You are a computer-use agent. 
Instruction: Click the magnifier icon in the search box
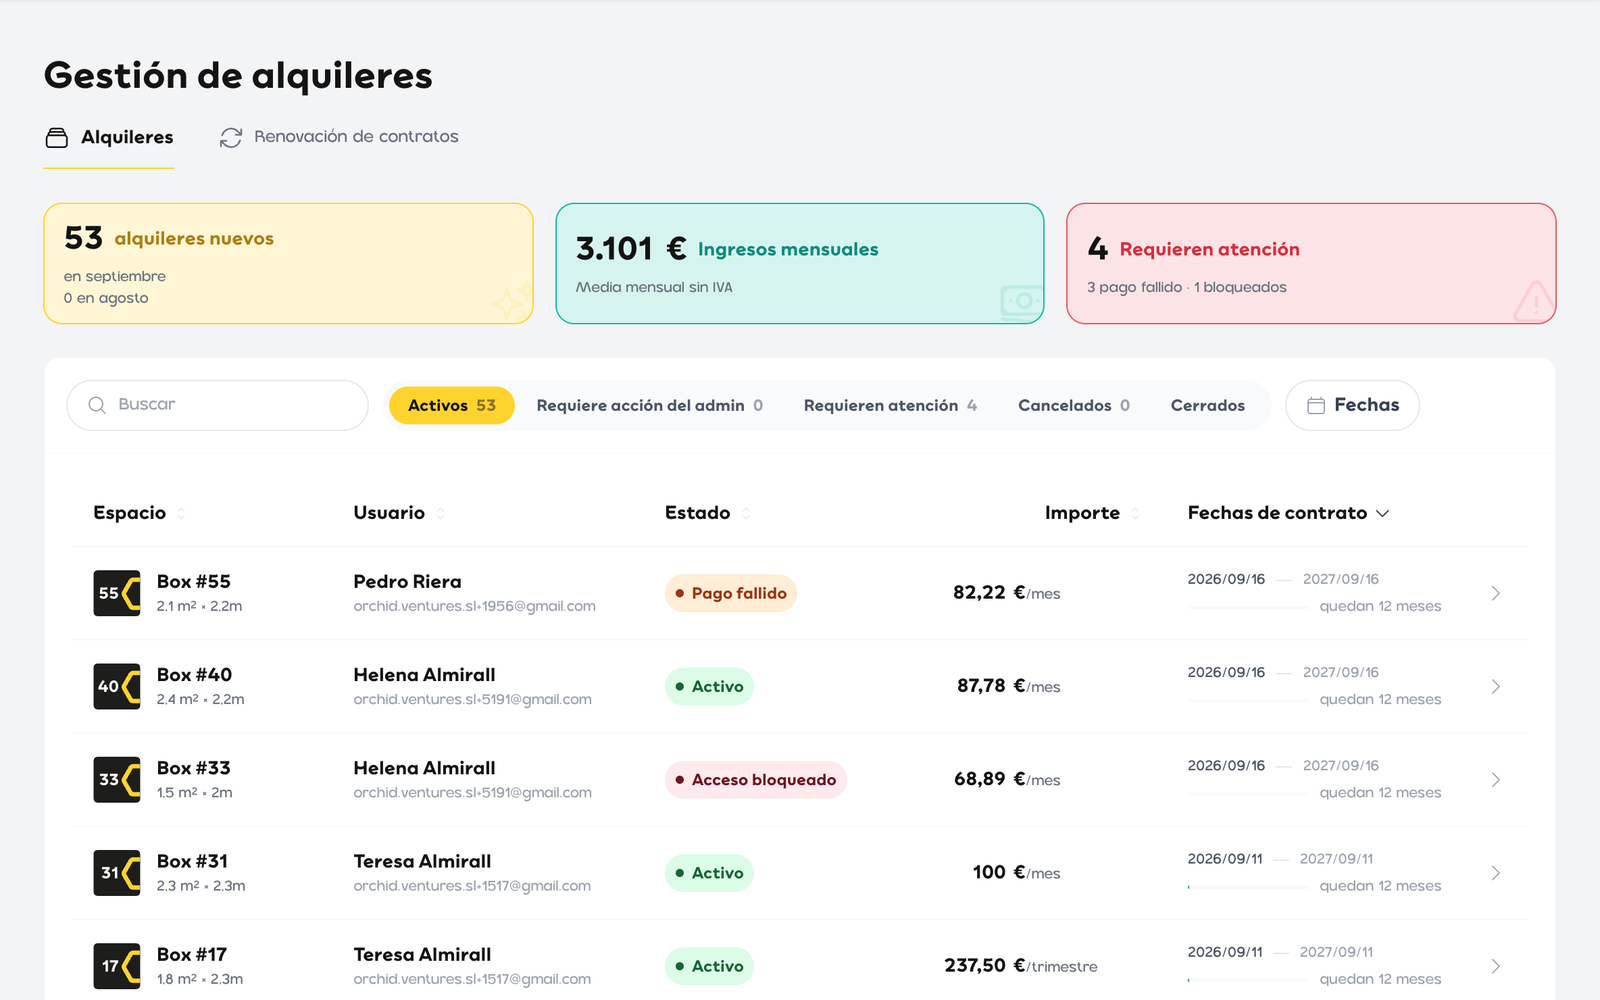pos(97,405)
